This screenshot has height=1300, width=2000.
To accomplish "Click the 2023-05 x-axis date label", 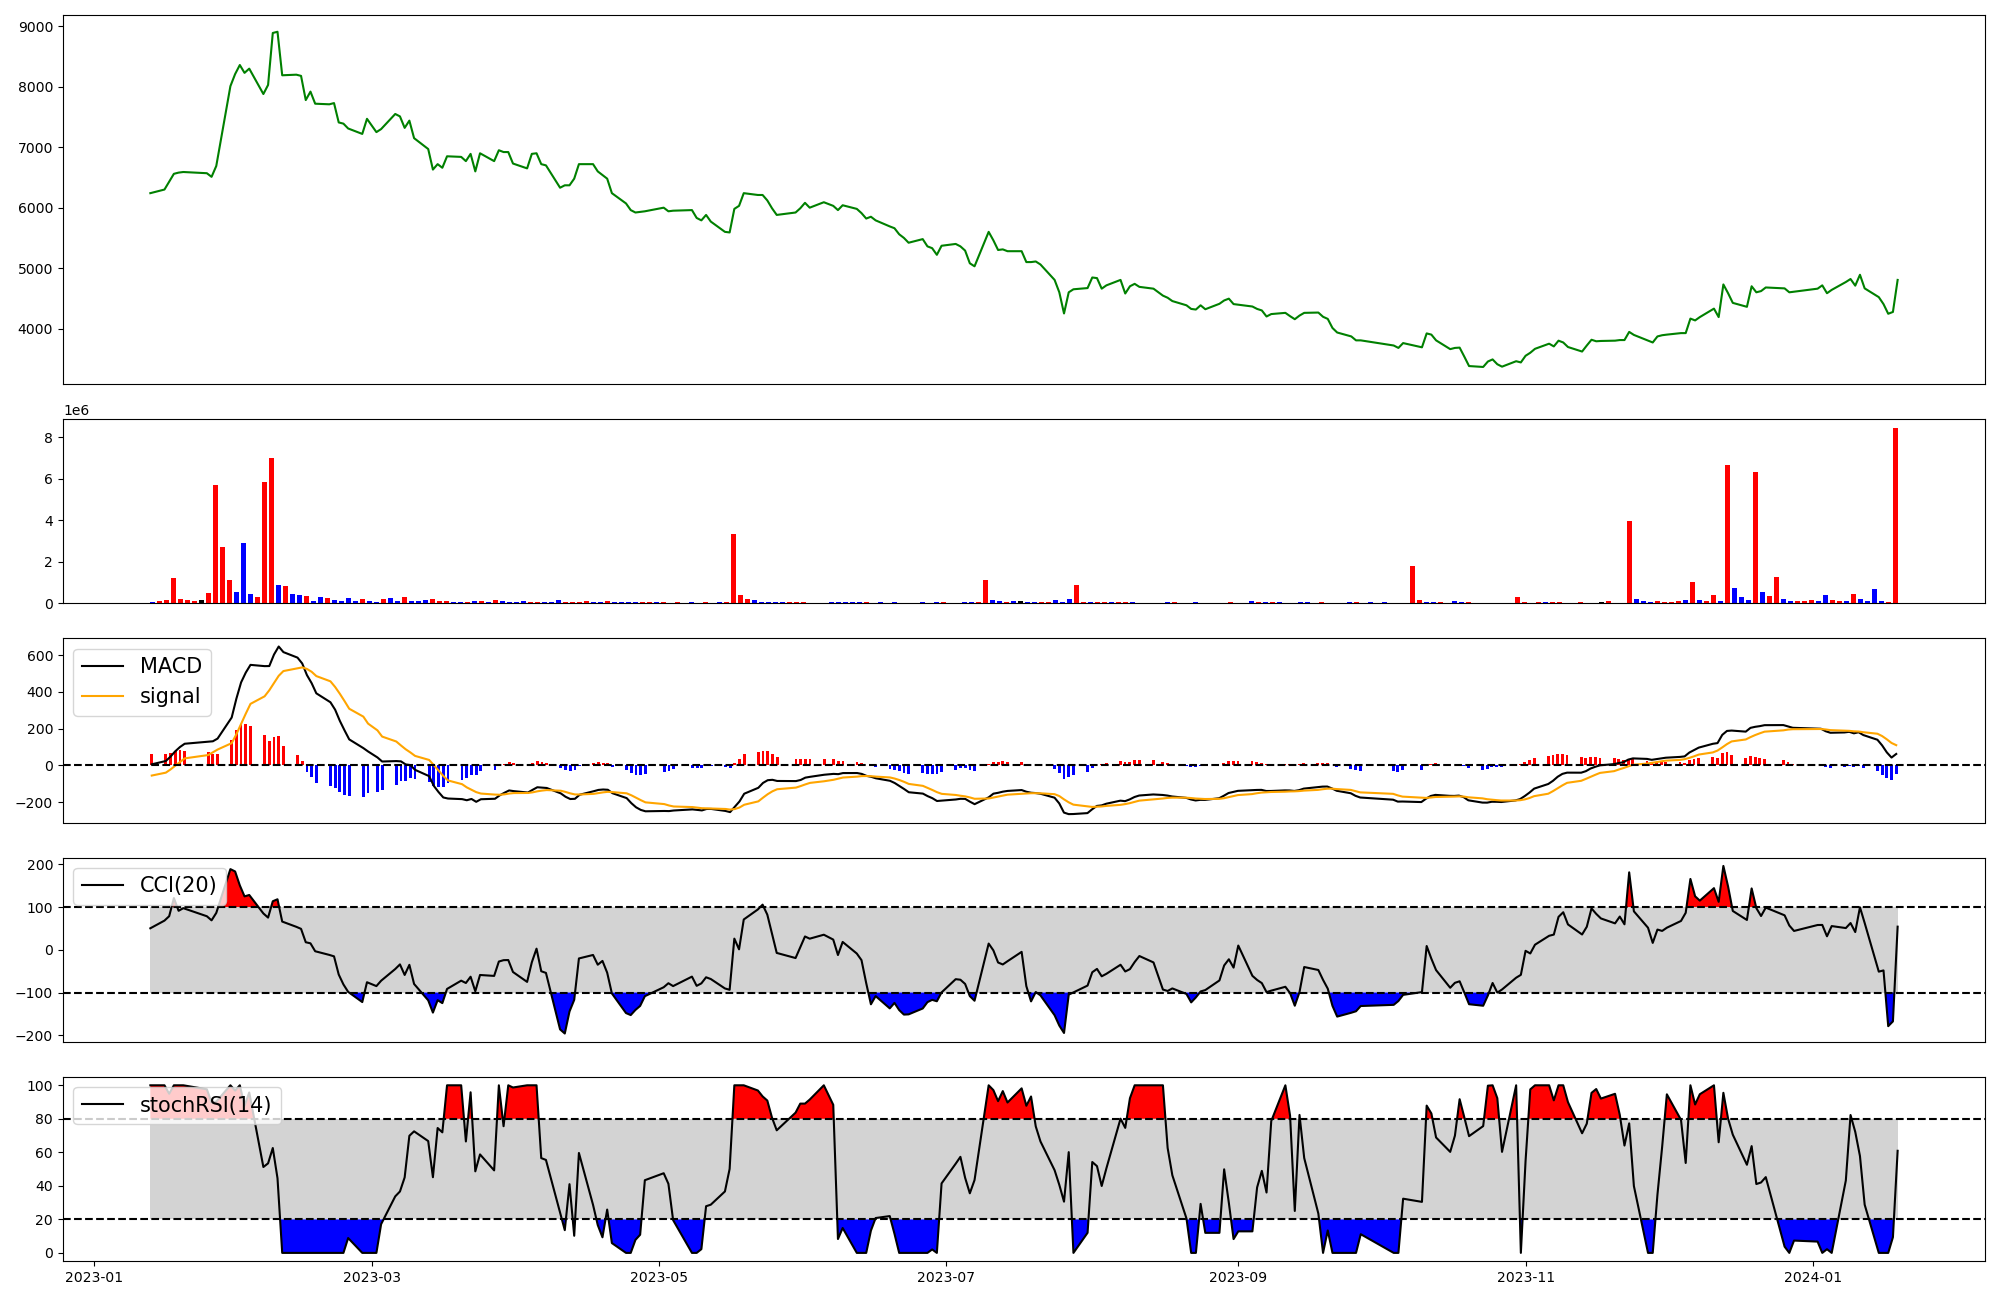I will click(660, 1277).
